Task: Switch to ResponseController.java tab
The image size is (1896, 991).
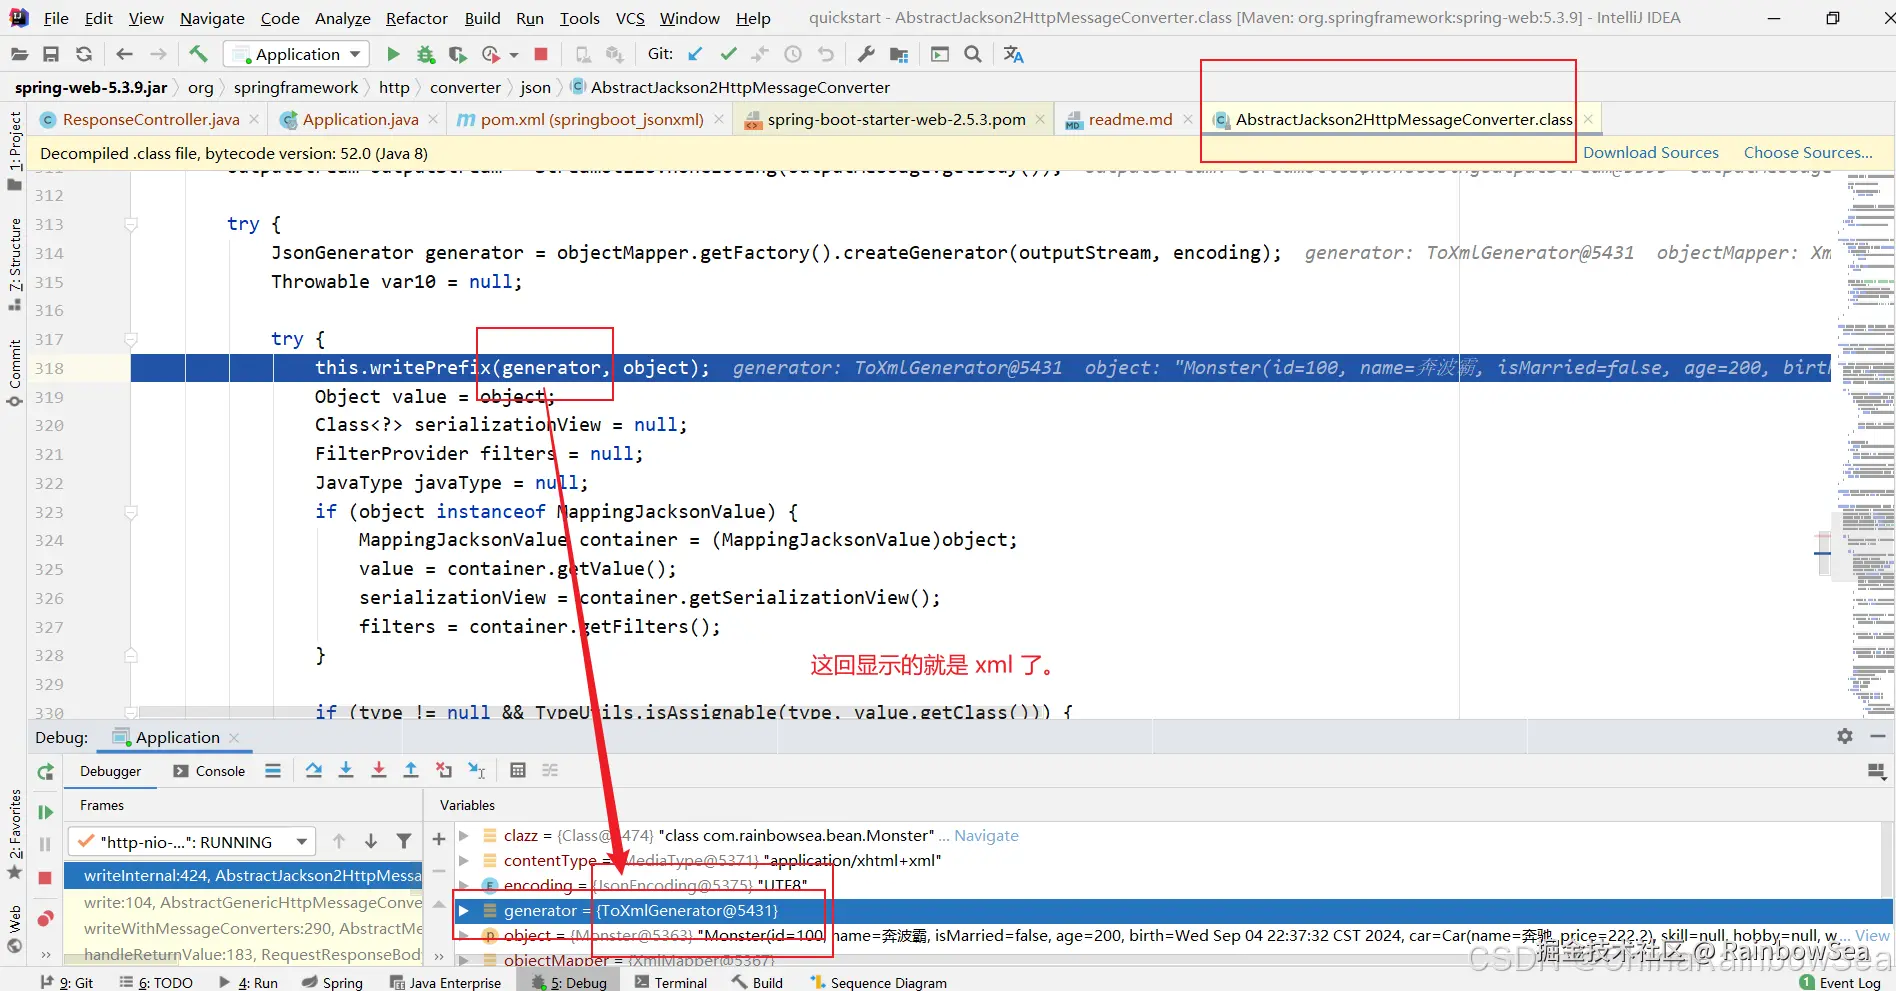Action: point(150,119)
